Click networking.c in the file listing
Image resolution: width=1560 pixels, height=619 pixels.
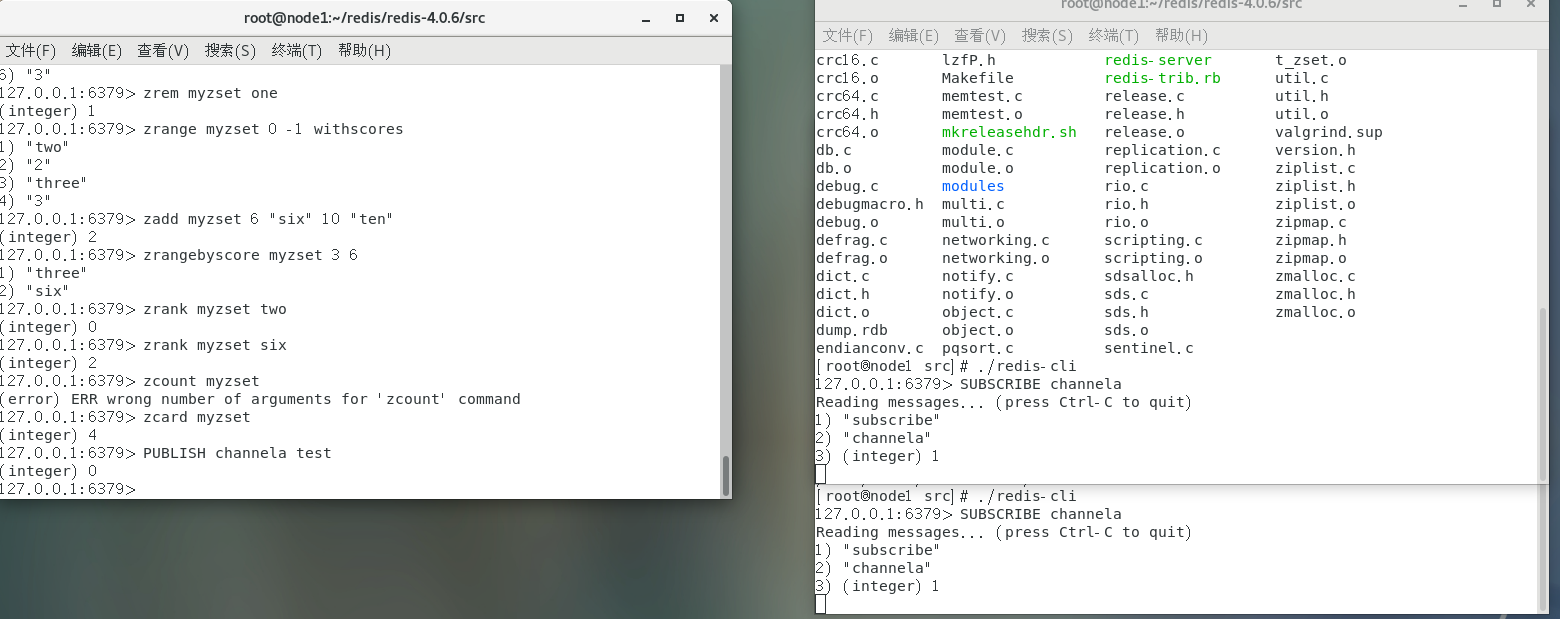pyautogui.click(x=996, y=240)
